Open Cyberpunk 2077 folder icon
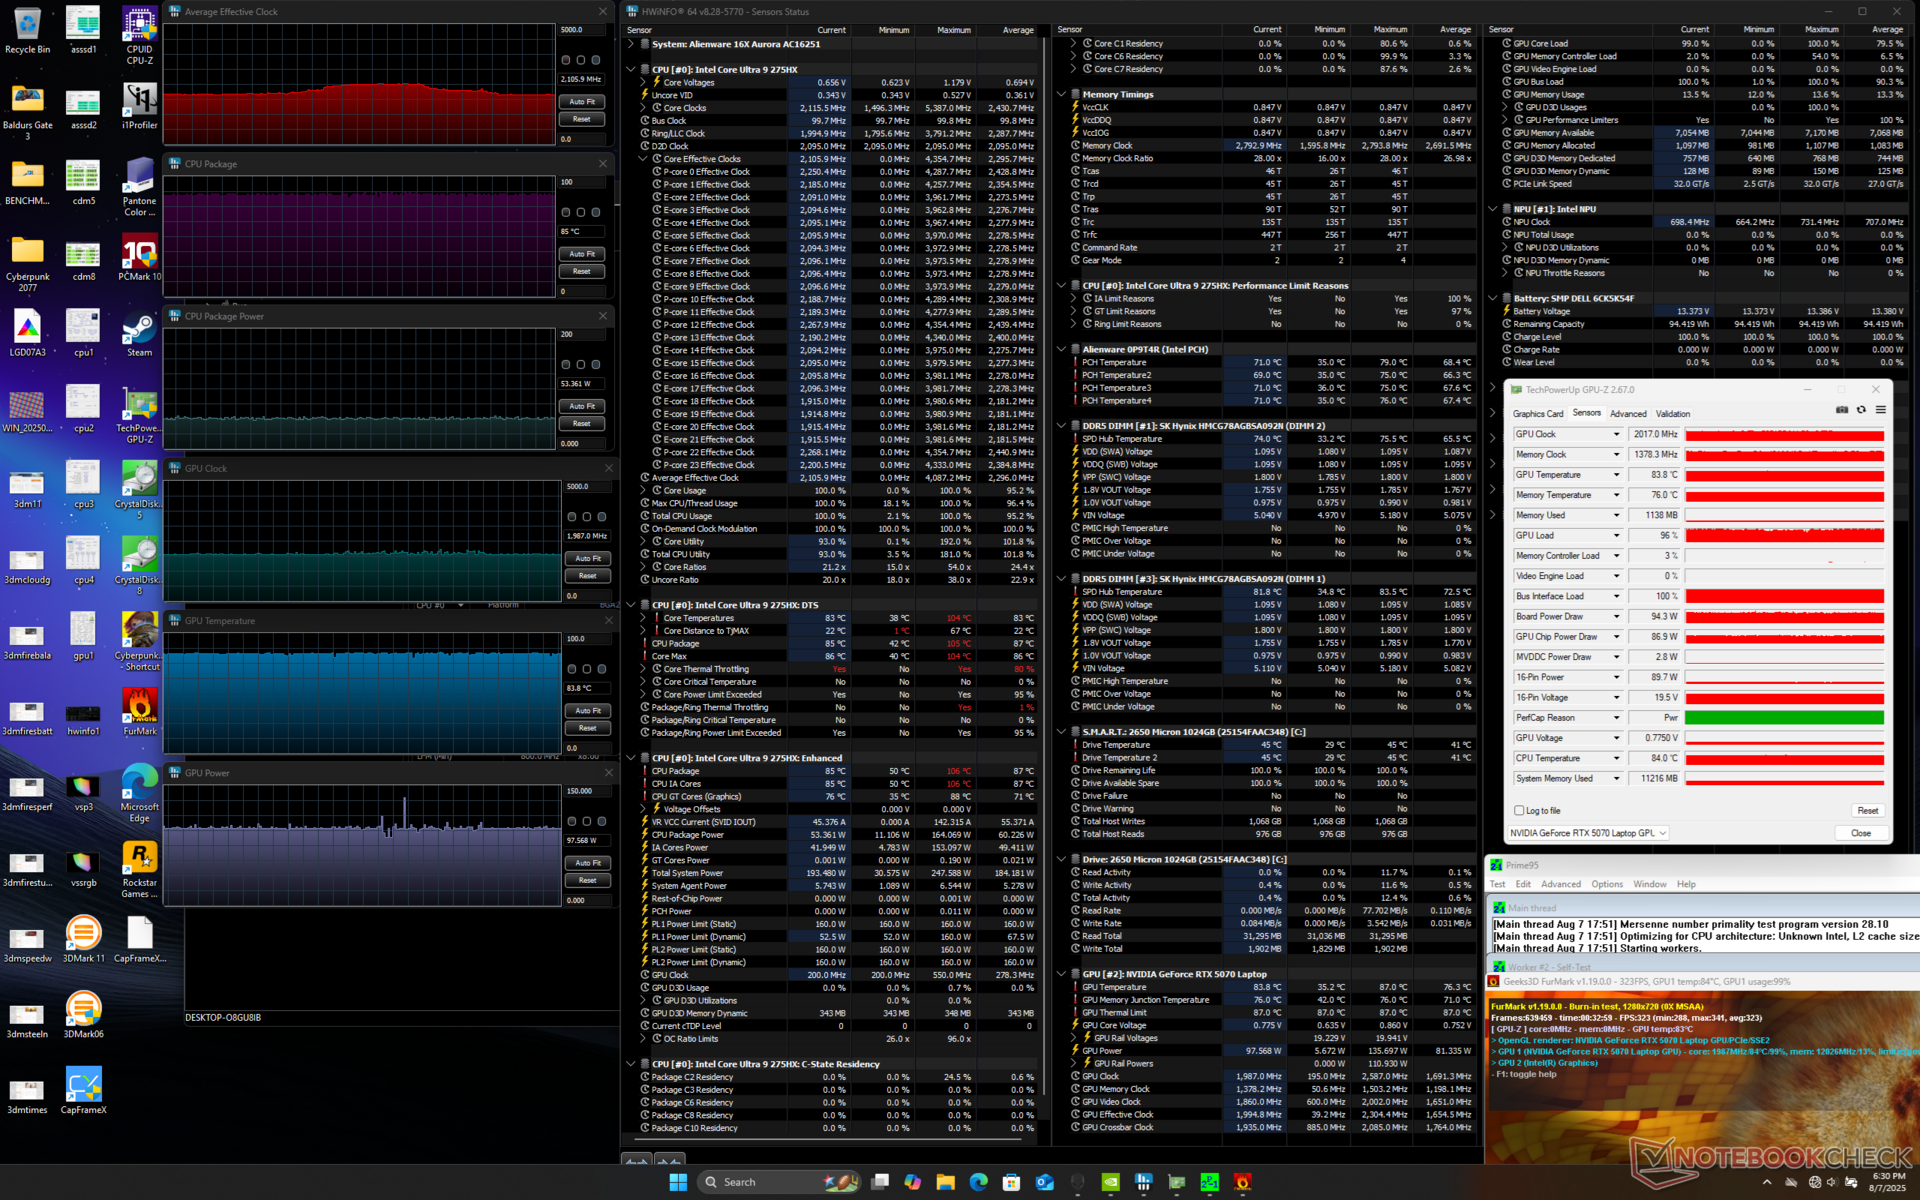 click(27, 264)
